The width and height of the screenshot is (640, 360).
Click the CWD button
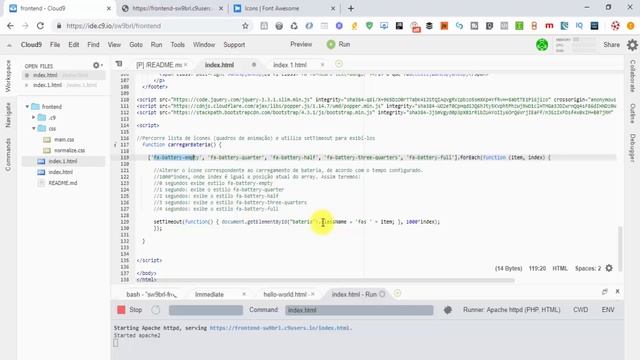(x=580, y=310)
